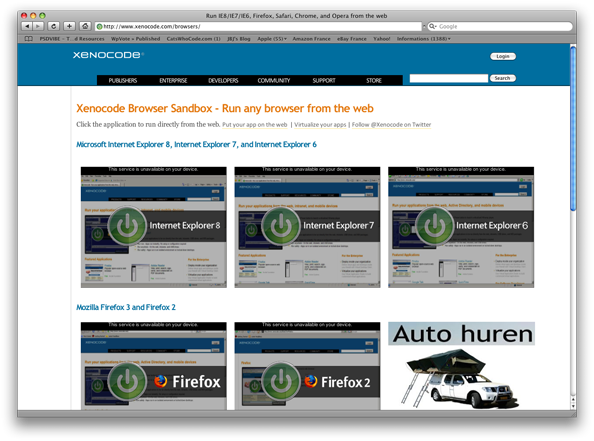Open the bookmarks book icon

[x=28, y=39]
